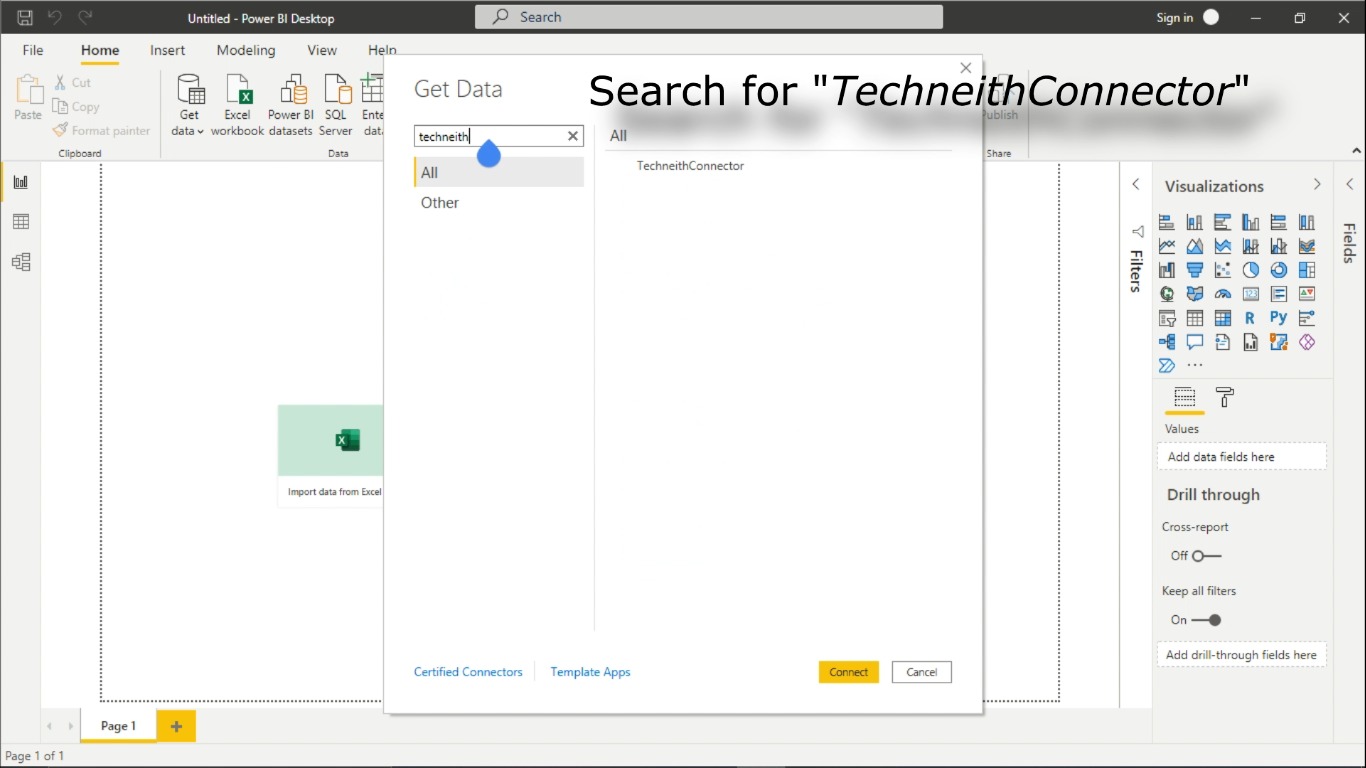Import an Excel workbook from the ribbon
Viewport: 1366px width, 768px height.
click(x=237, y=106)
